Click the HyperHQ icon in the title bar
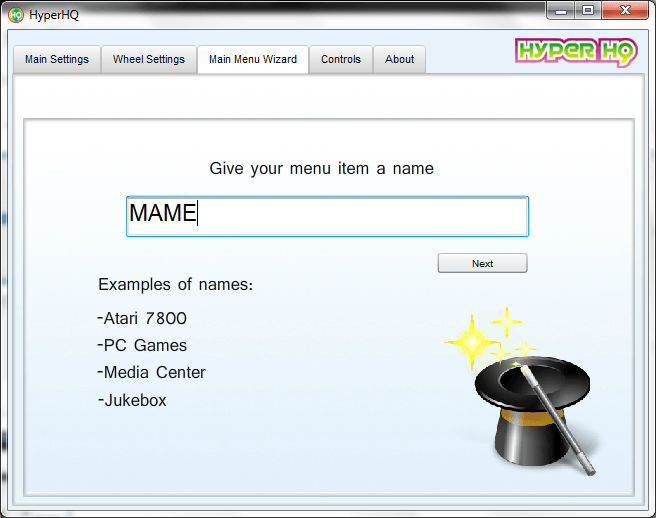The height and width of the screenshot is (518, 656). coord(16,14)
